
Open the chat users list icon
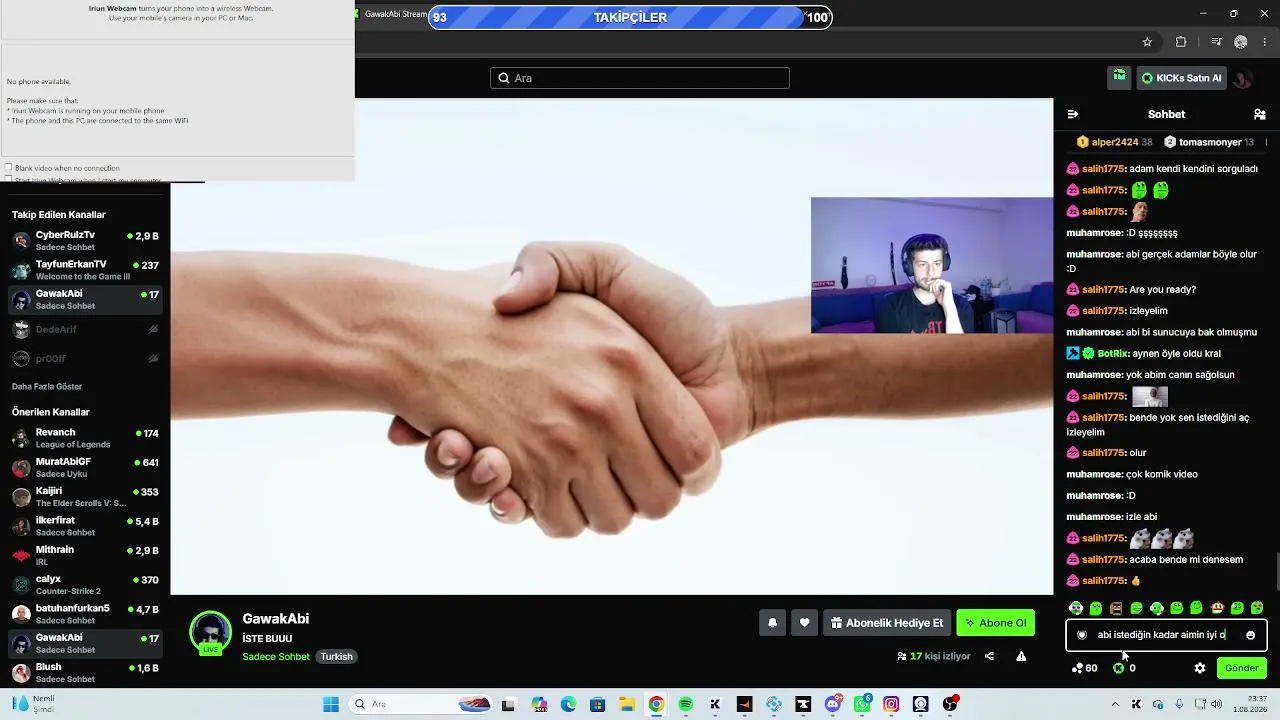(1259, 114)
